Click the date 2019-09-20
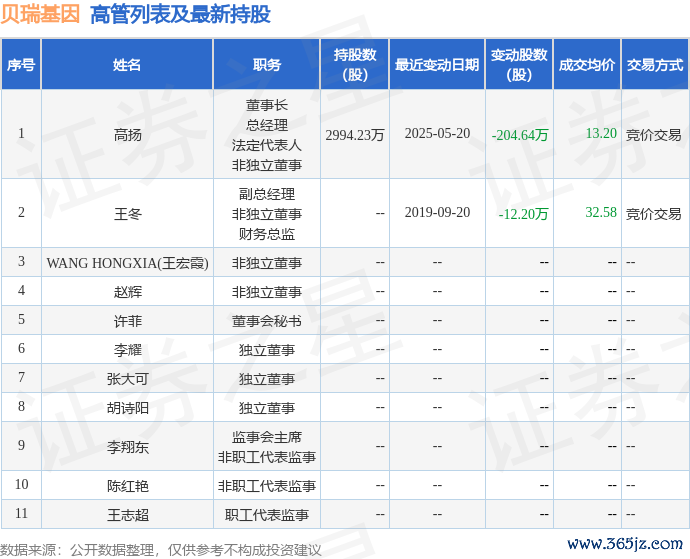Image resolution: width=690 pixels, height=559 pixels. (437, 213)
